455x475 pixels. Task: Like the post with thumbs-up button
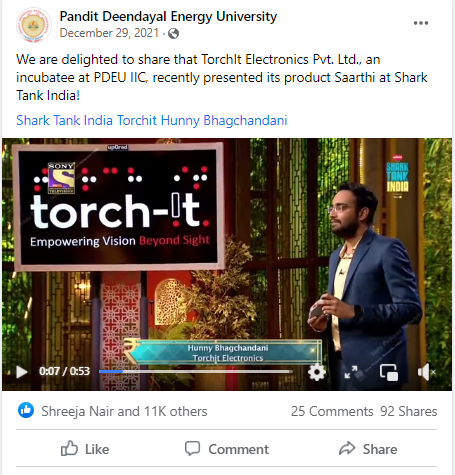pyautogui.click(x=85, y=449)
